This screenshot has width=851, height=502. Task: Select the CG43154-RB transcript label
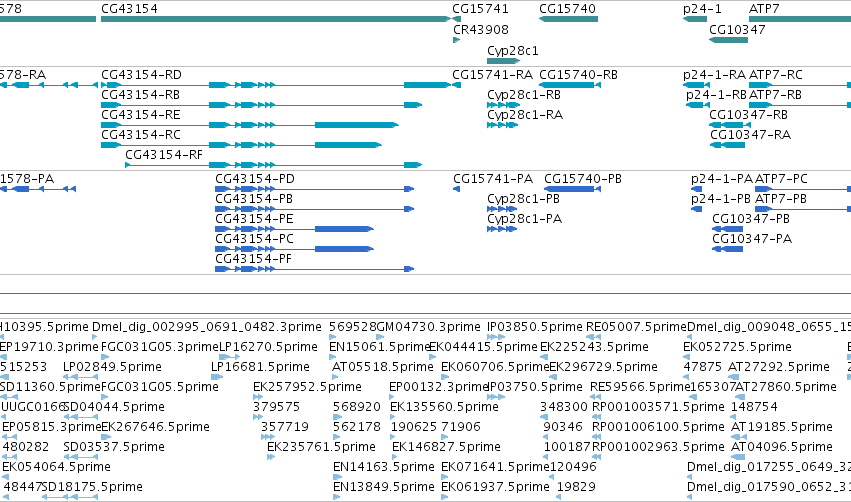(140, 94)
